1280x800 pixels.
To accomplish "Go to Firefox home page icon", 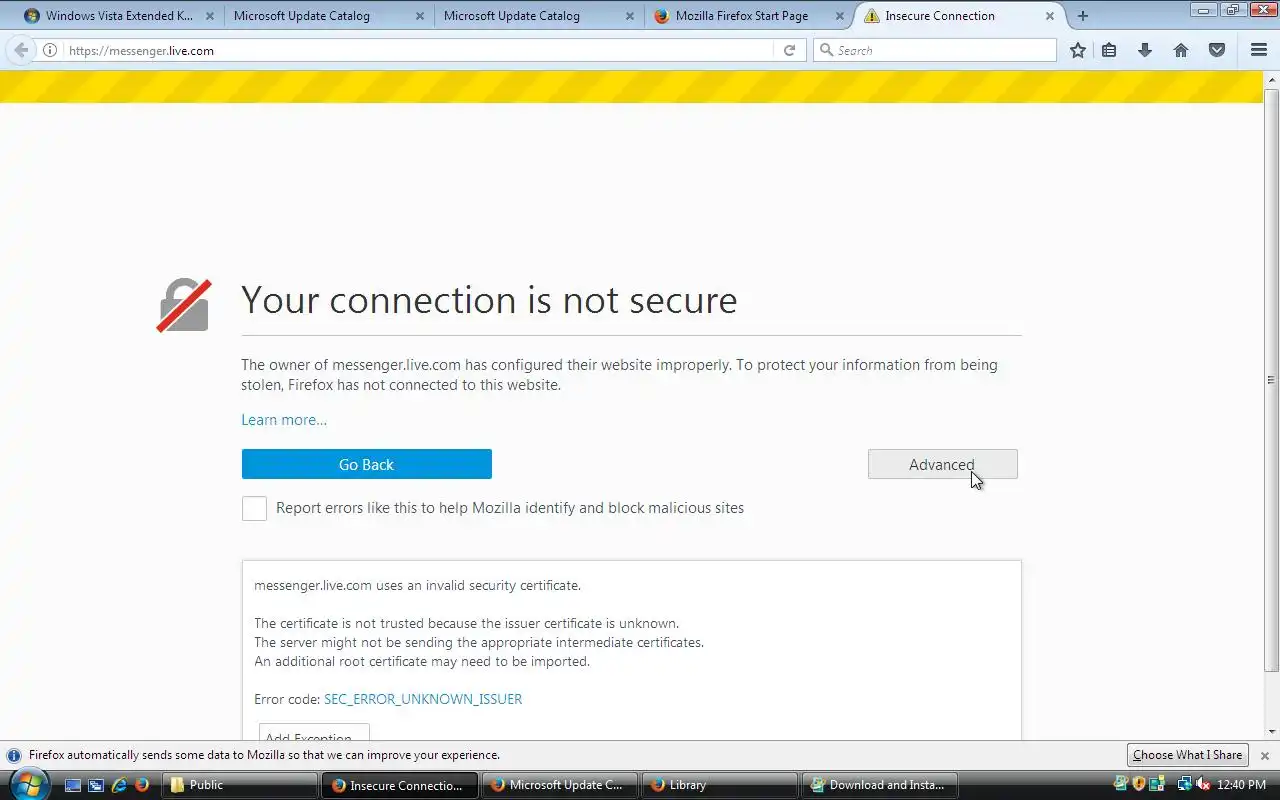I will 1181,50.
